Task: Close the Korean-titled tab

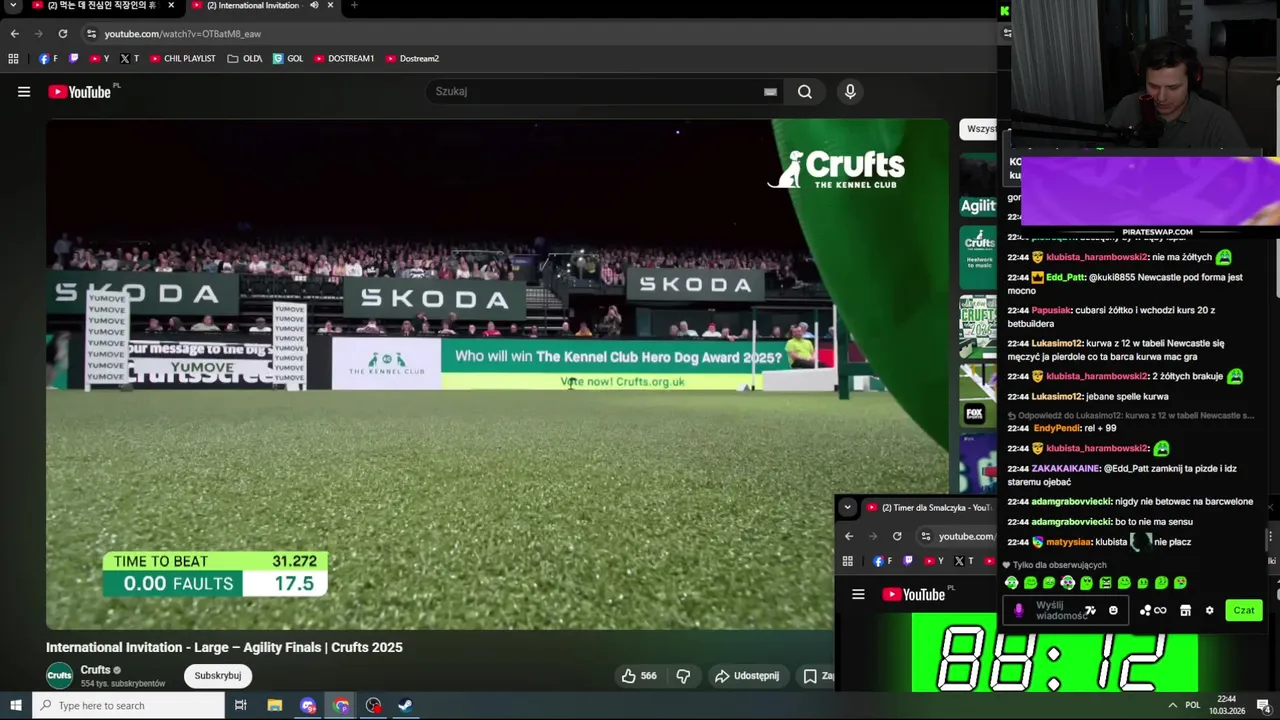Action: click(171, 5)
